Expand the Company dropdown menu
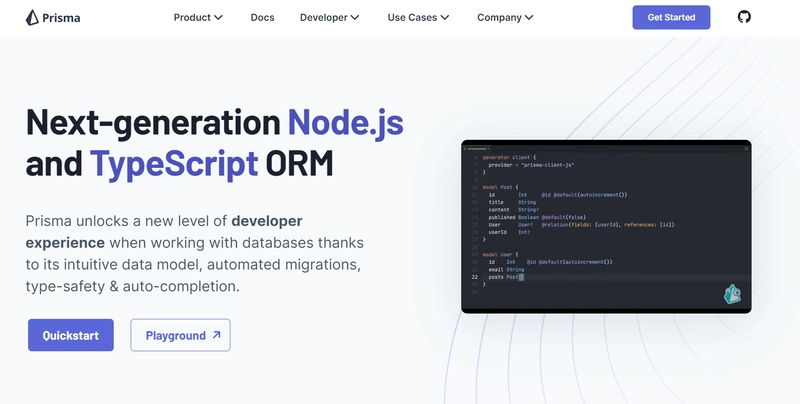The image size is (800, 404). [505, 17]
